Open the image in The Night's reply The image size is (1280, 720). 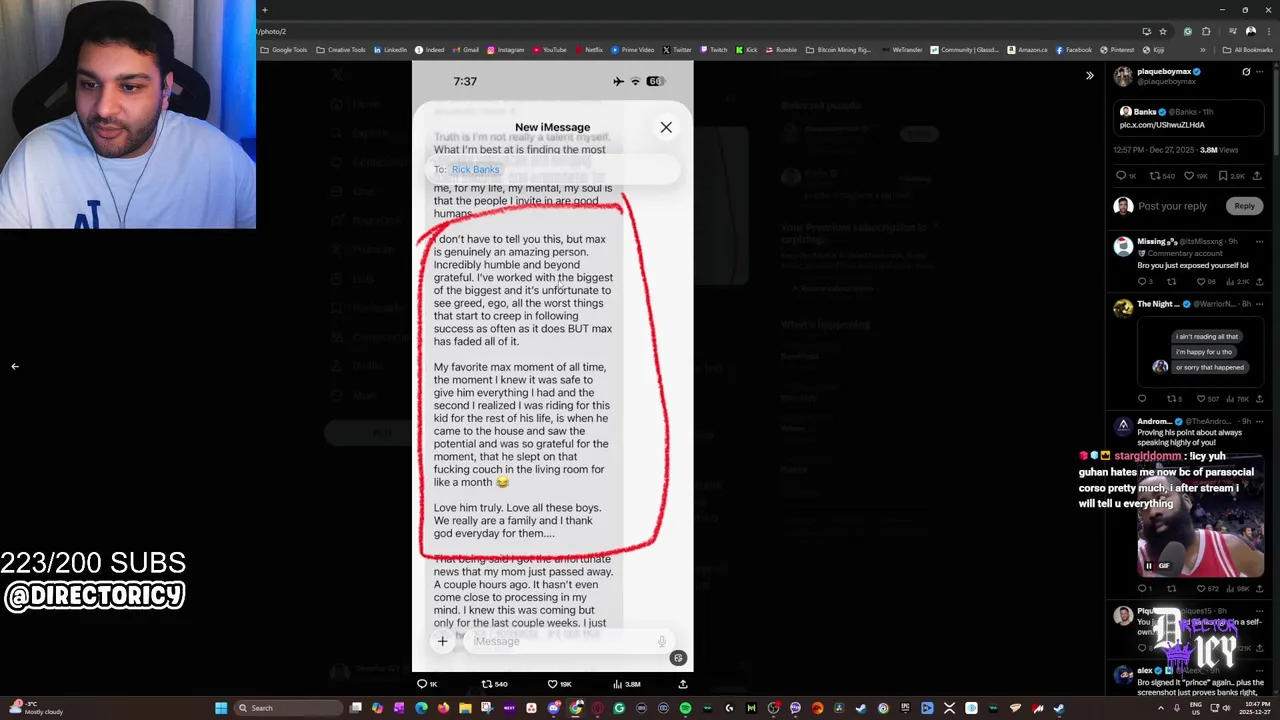[x=1200, y=350]
